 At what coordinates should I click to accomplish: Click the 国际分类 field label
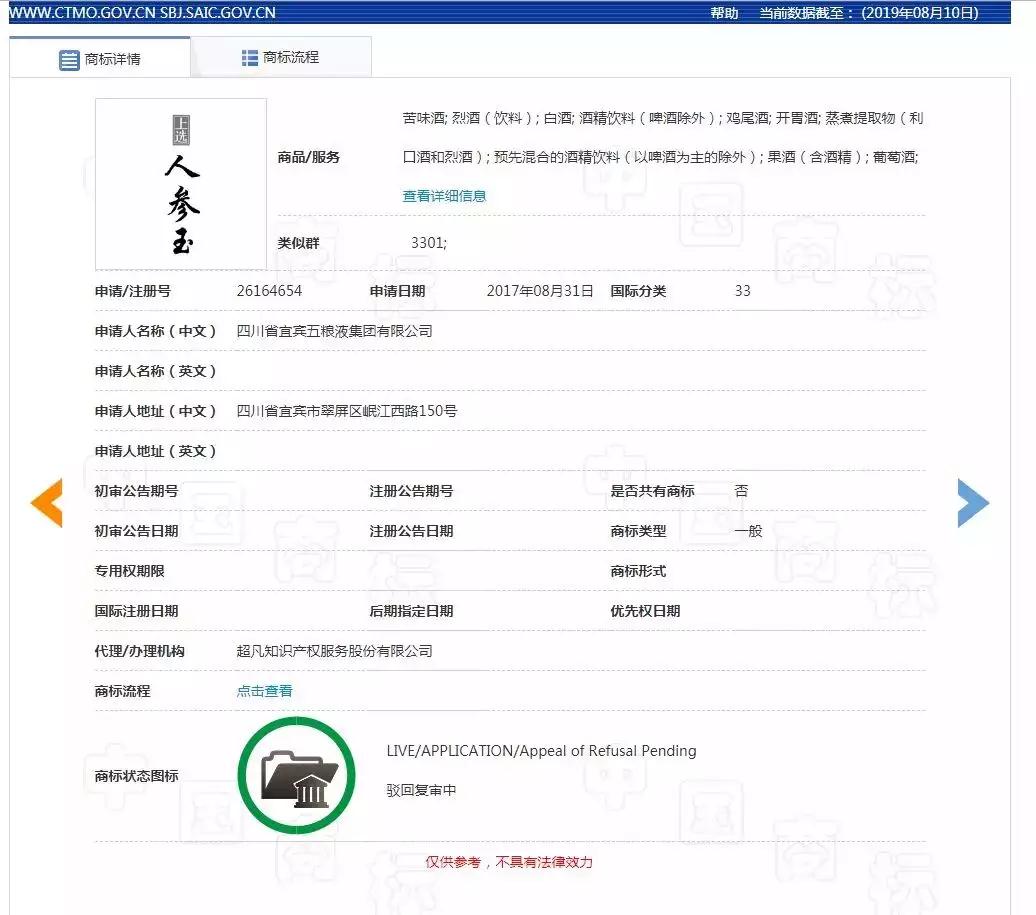click(638, 291)
